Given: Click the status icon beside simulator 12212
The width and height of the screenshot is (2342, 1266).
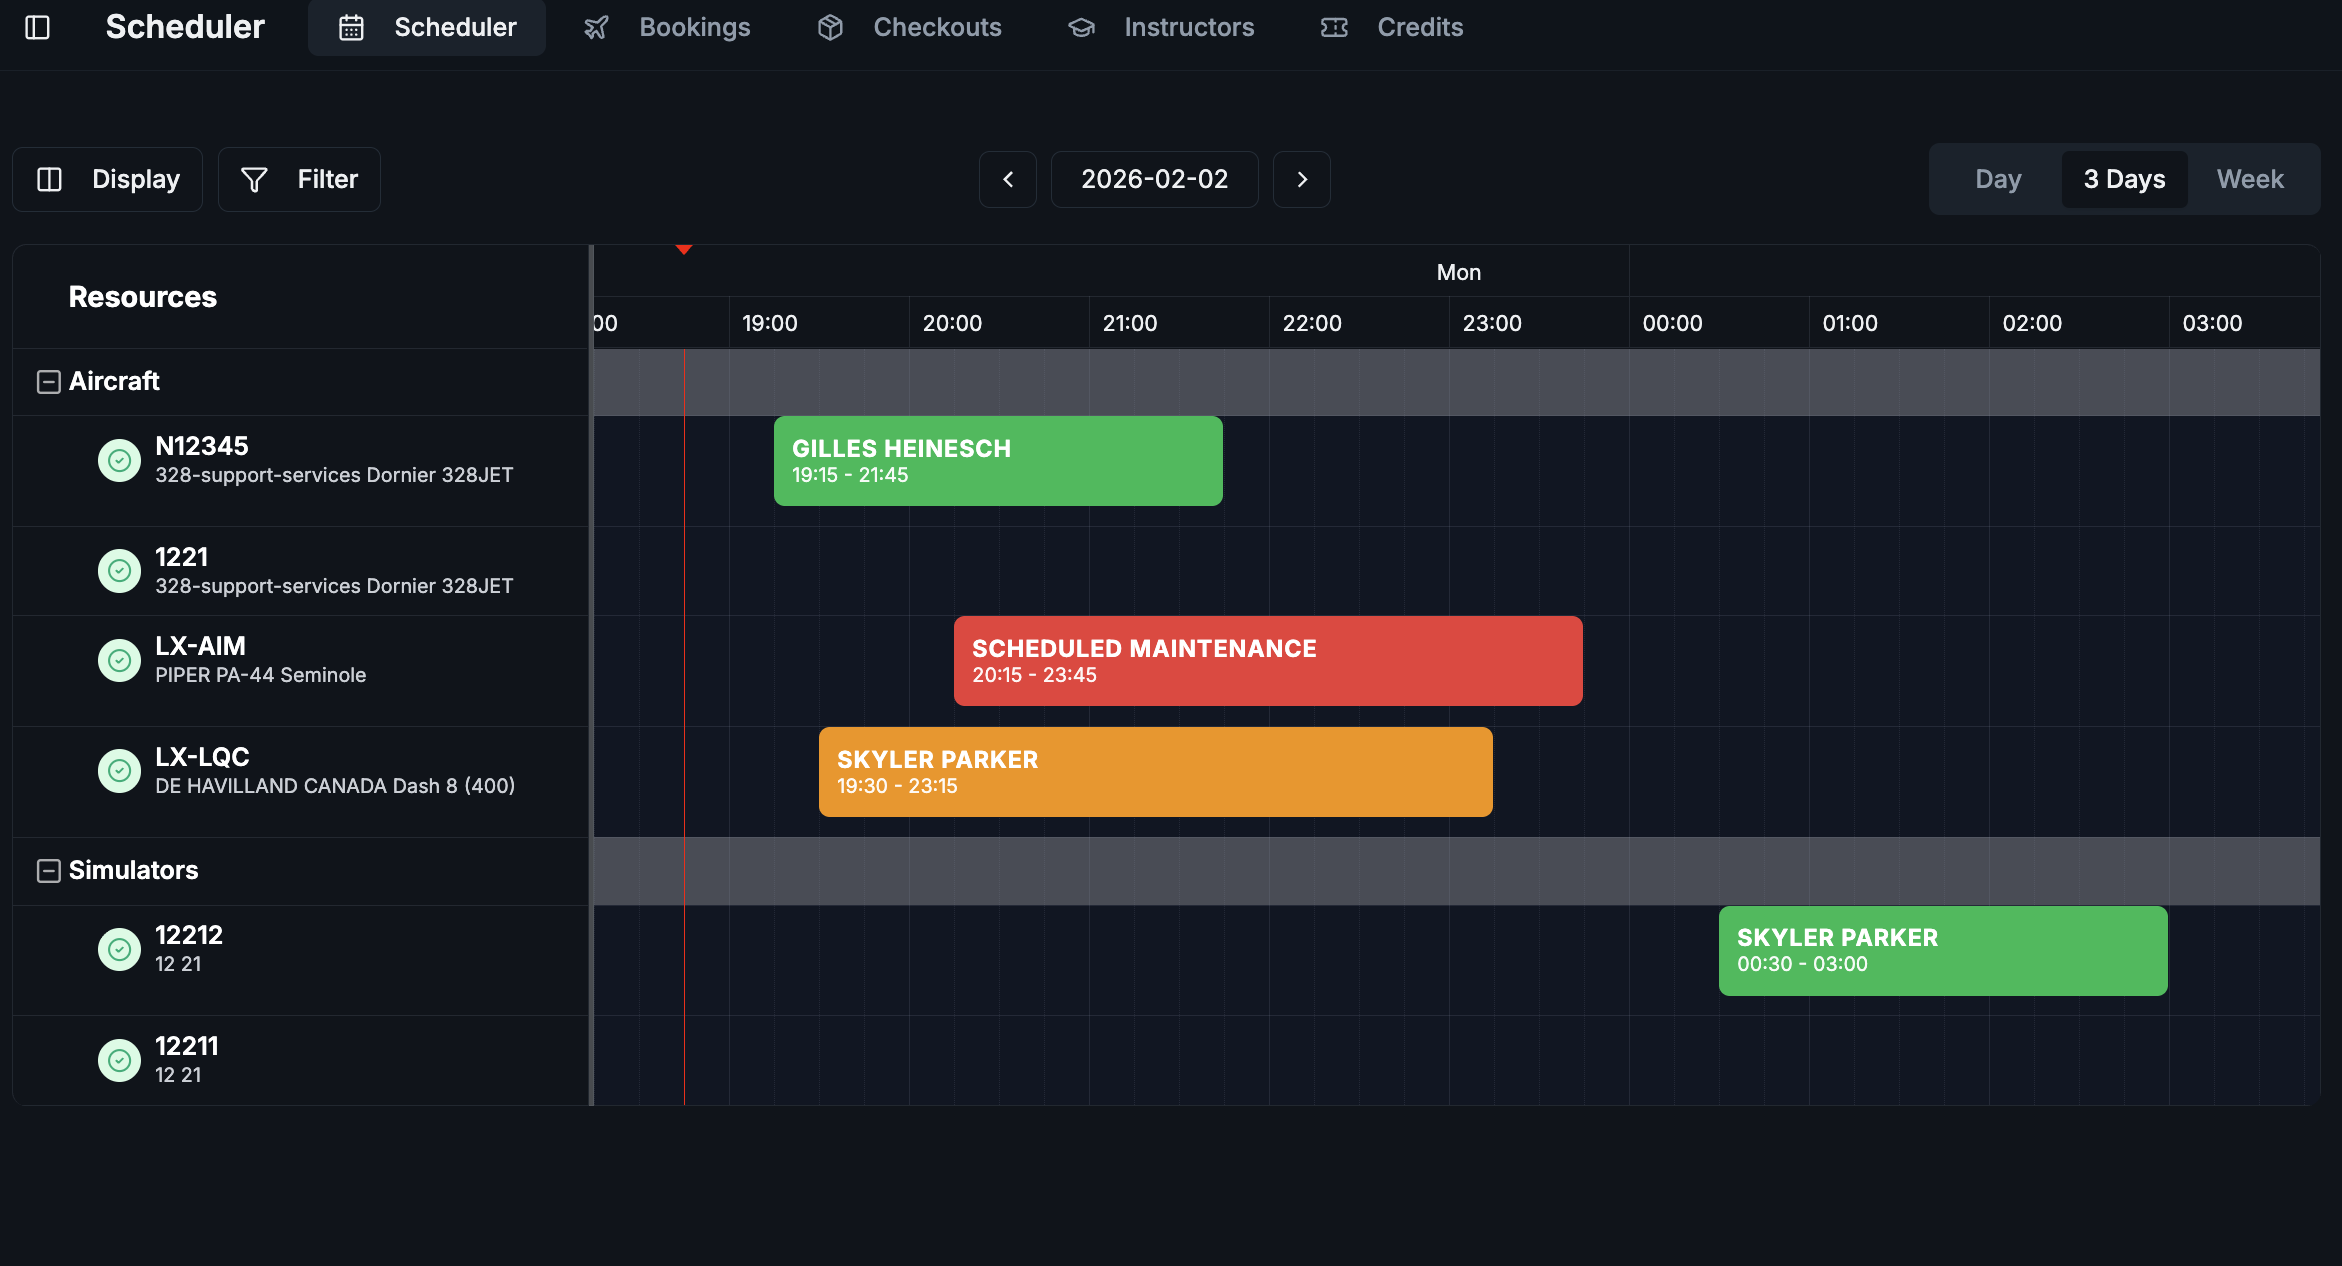Looking at the screenshot, I should 119,949.
